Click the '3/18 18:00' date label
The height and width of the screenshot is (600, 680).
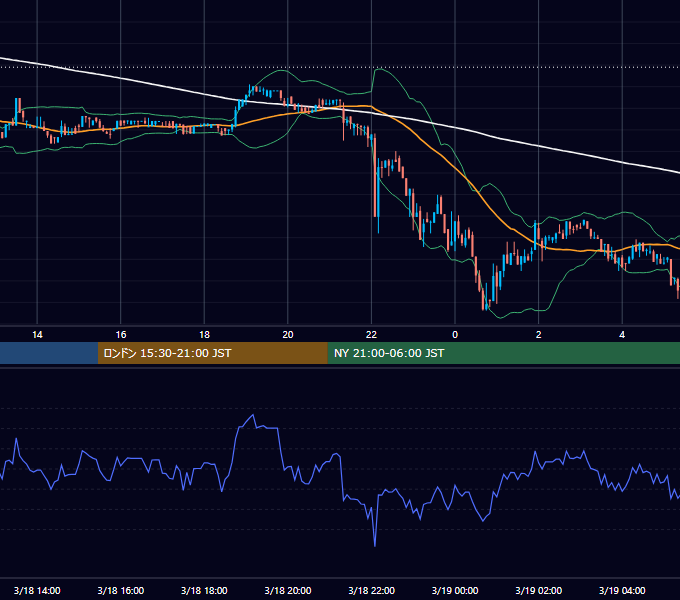(x=204, y=590)
